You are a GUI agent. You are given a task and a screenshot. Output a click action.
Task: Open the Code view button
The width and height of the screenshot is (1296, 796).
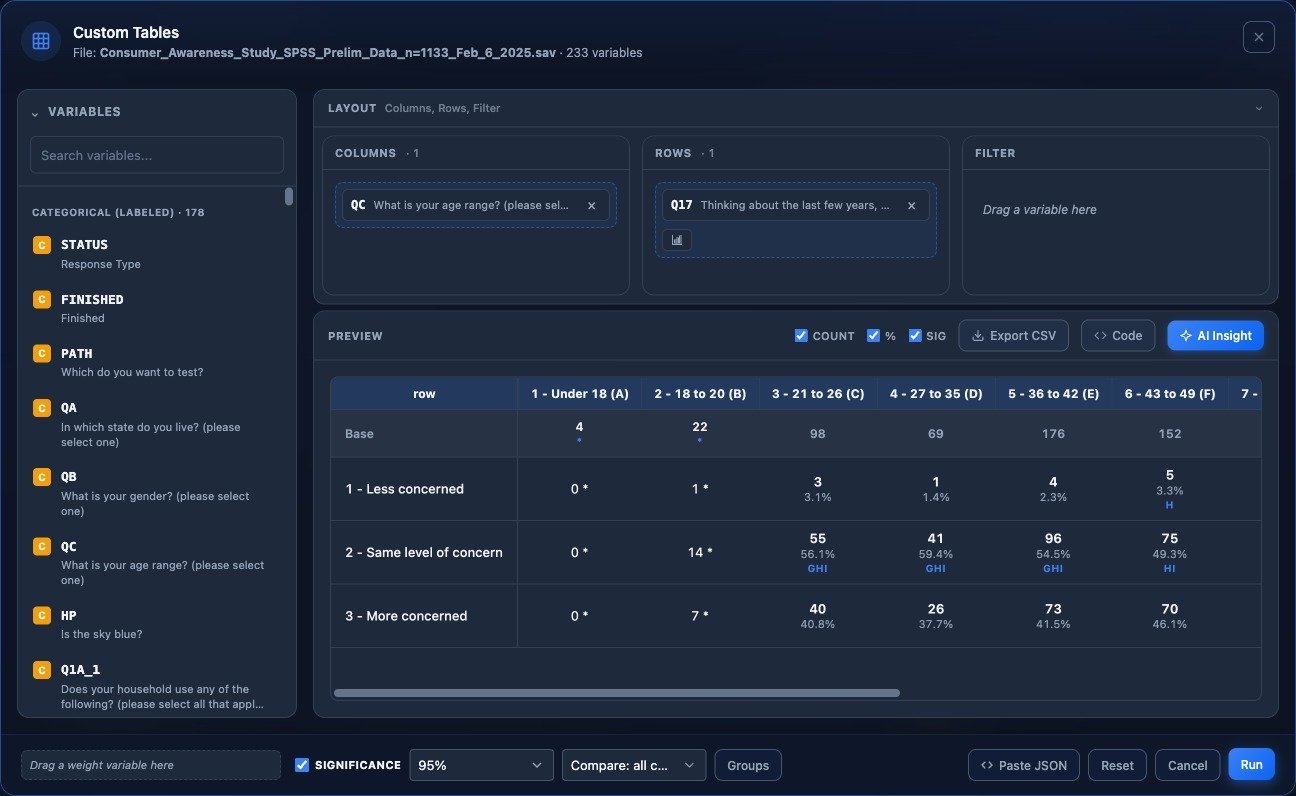point(1118,336)
